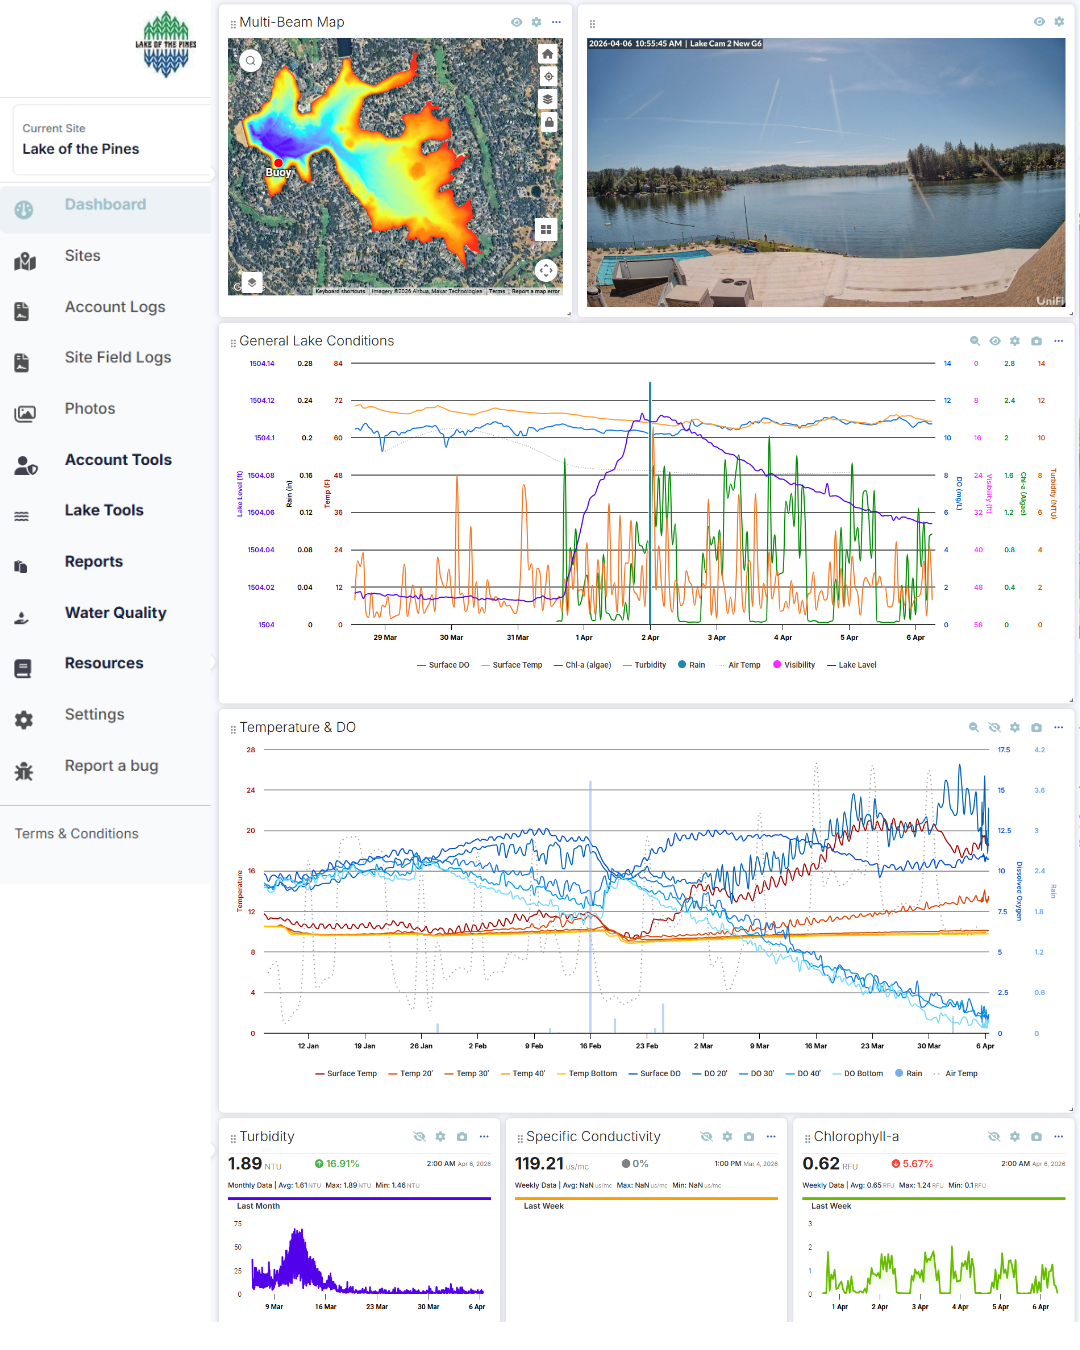The width and height of the screenshot is (1080, 1350).
Task: Toggle the Rain legend item on Temperature & DO
Action: [x=911, y=1073]
